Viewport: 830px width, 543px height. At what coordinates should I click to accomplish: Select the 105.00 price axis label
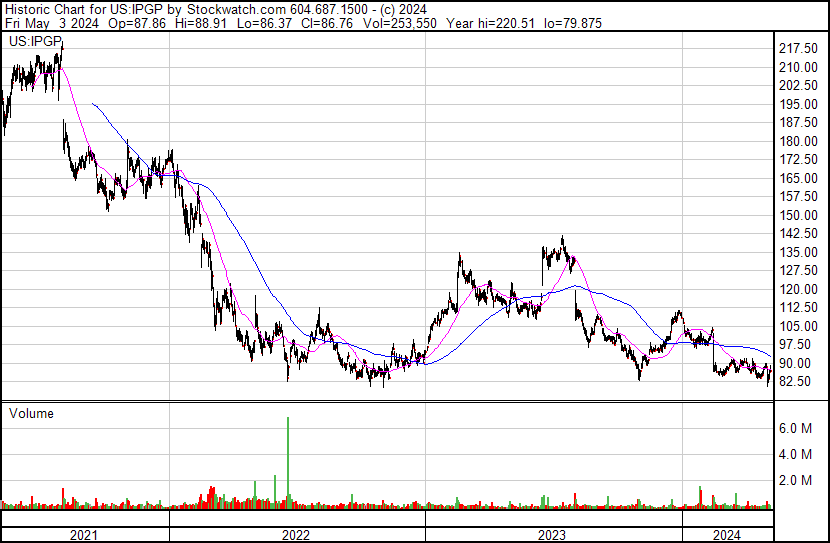(x=798, y=327)
